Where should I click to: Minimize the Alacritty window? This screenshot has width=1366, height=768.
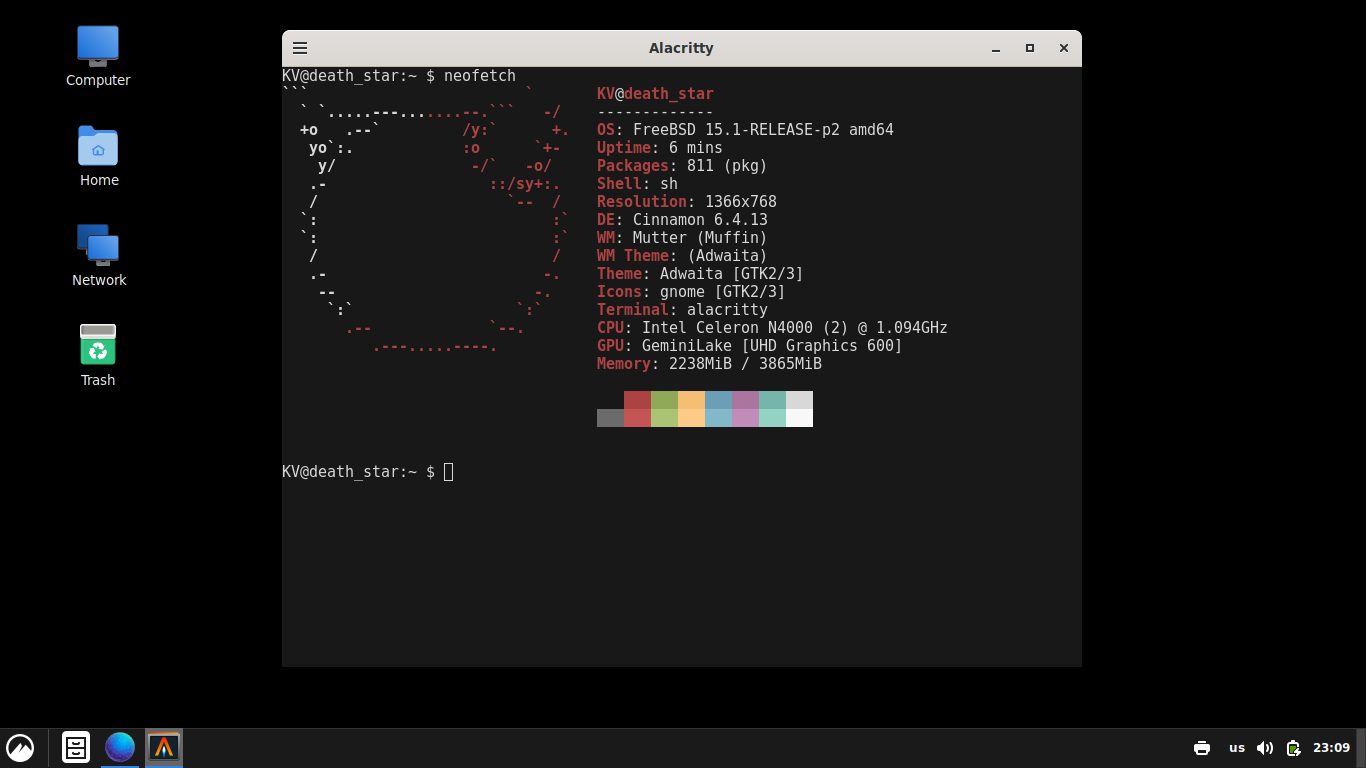tap(996, 48)
